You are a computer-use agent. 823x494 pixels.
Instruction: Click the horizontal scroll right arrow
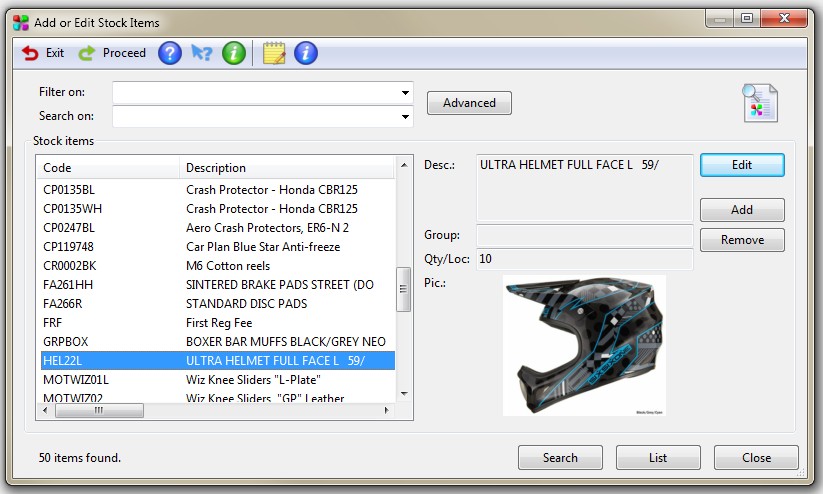(x=386, y=411)
